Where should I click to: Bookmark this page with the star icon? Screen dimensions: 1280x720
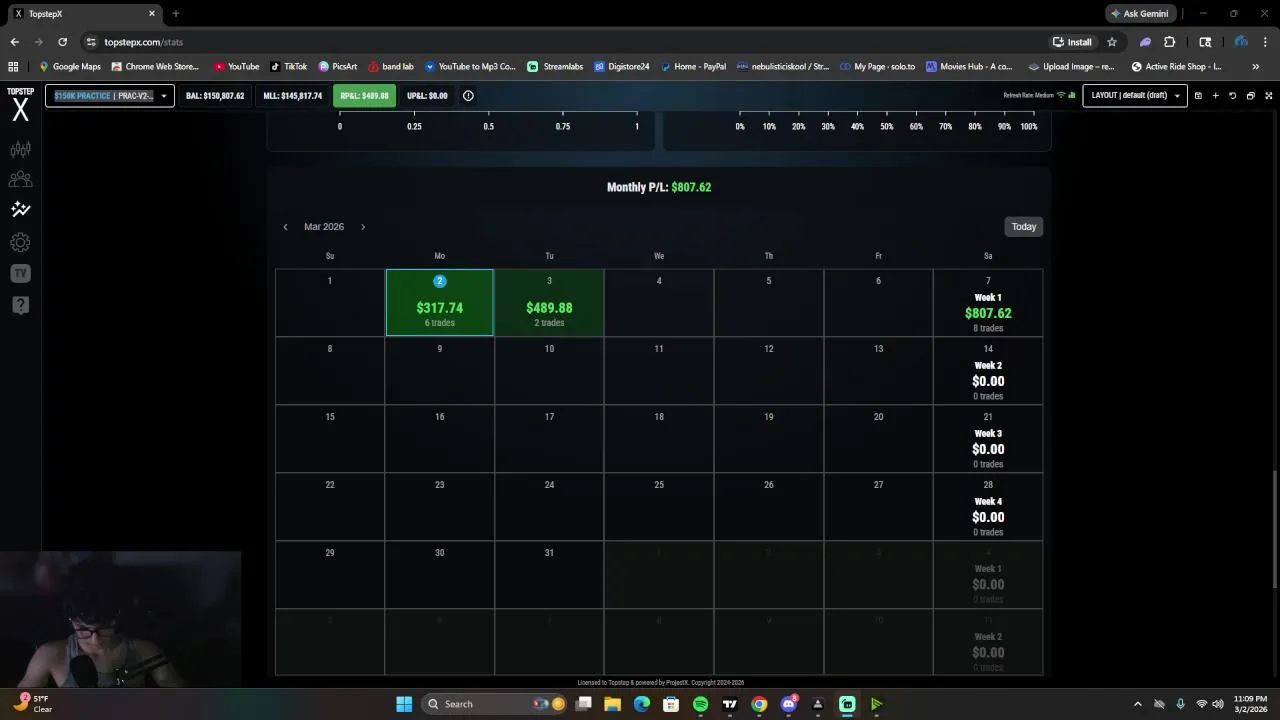(1111, 42)
